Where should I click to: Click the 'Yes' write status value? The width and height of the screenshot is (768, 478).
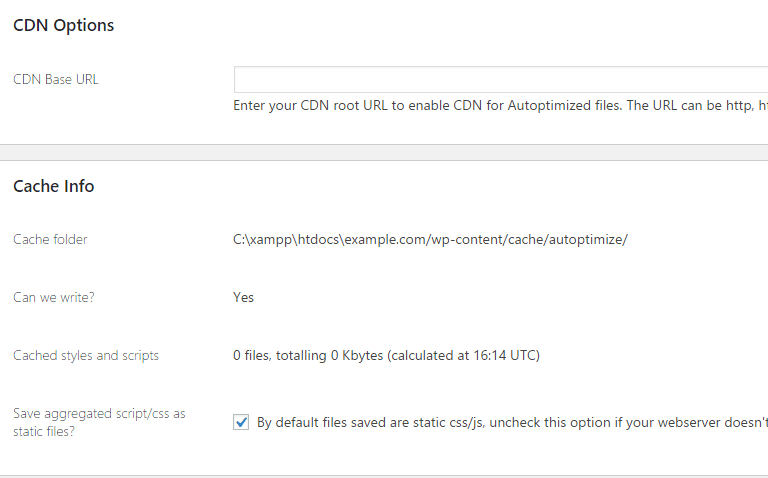coord(243,297)
